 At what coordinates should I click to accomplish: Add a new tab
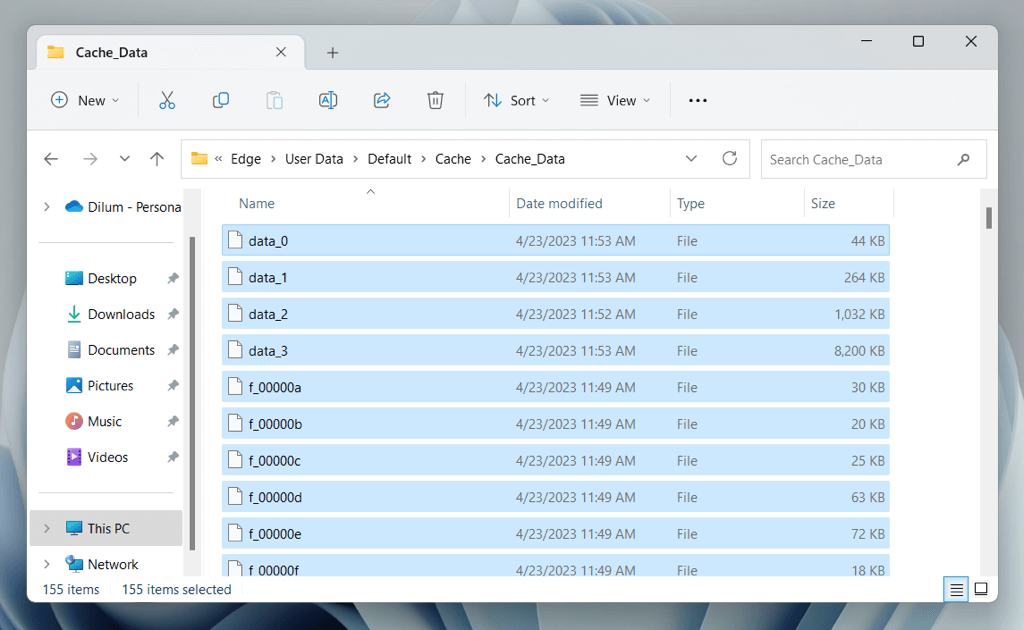point(333,53)
